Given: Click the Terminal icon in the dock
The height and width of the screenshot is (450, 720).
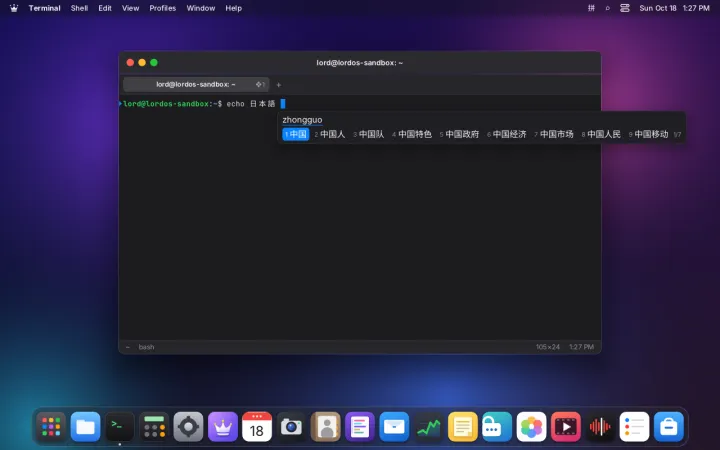Looking at the screenshot, I should (120, 427).
